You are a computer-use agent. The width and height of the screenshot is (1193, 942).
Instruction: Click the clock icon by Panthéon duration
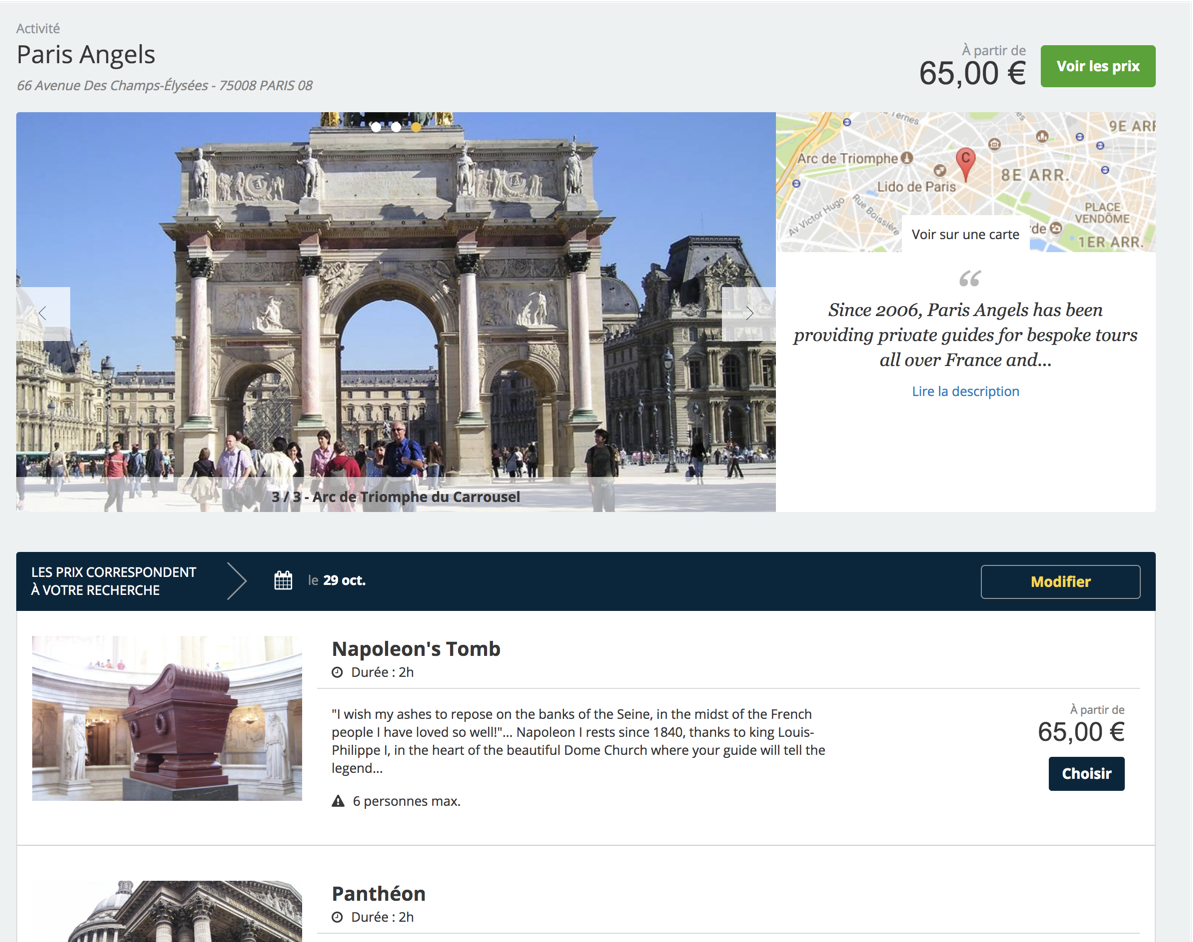pos(337,918)
